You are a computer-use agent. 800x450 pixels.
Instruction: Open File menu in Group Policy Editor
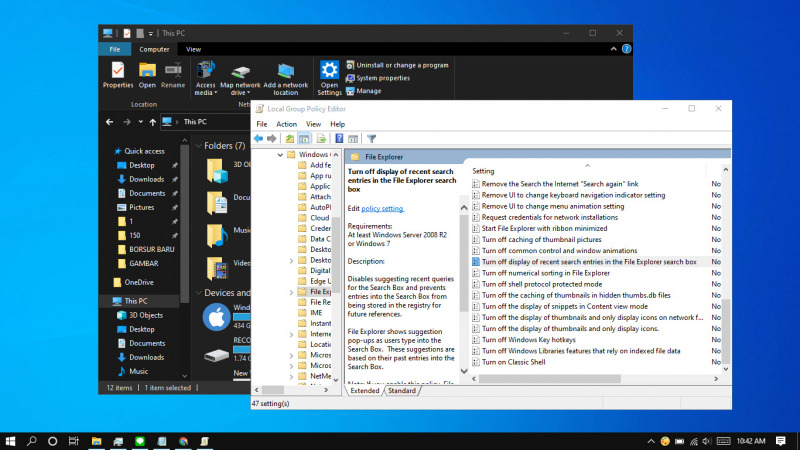(x=262, y=124)
